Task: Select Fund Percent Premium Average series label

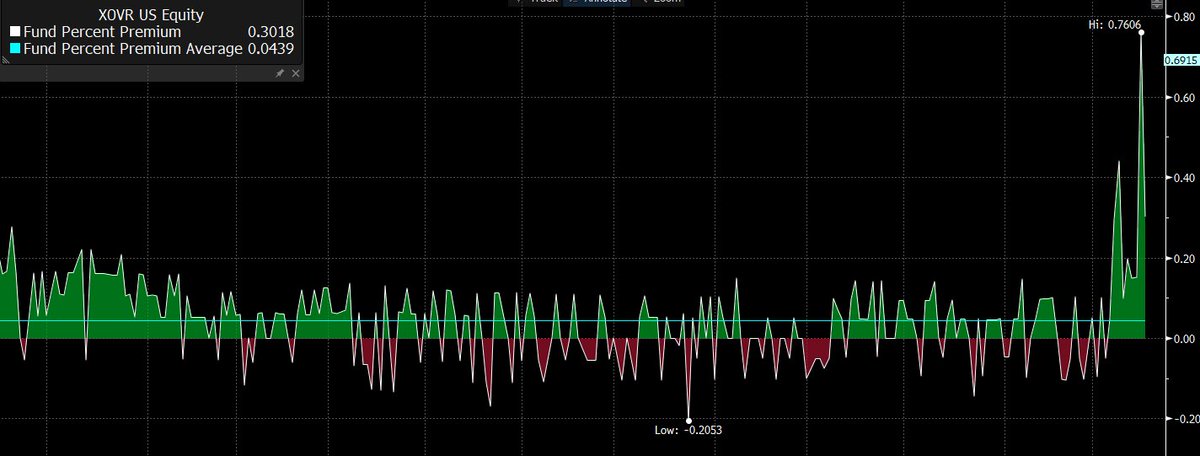Action: tap(132, 47)
